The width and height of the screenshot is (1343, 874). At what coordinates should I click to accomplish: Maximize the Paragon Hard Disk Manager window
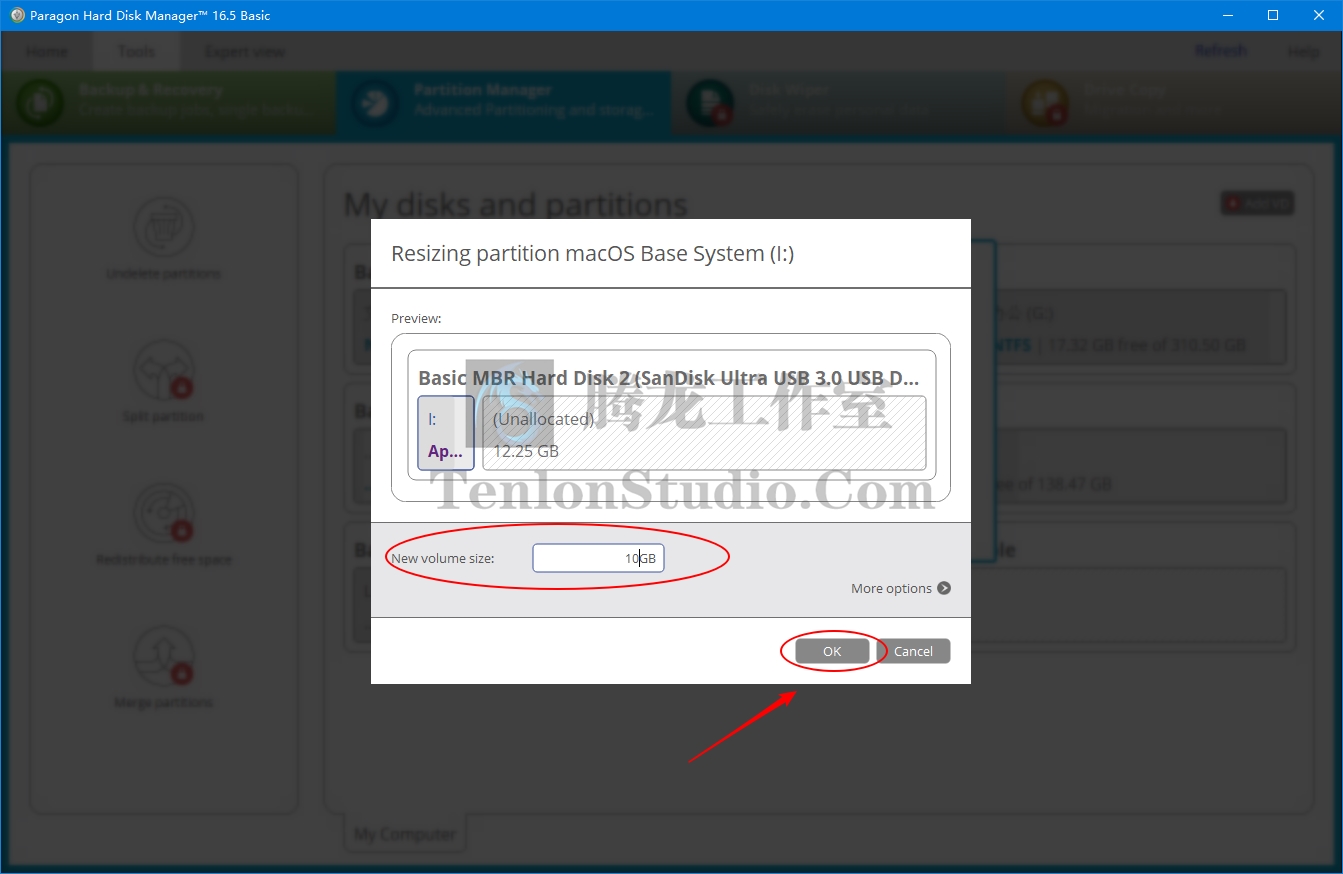pyautogui.click(x=1273, y=15)
